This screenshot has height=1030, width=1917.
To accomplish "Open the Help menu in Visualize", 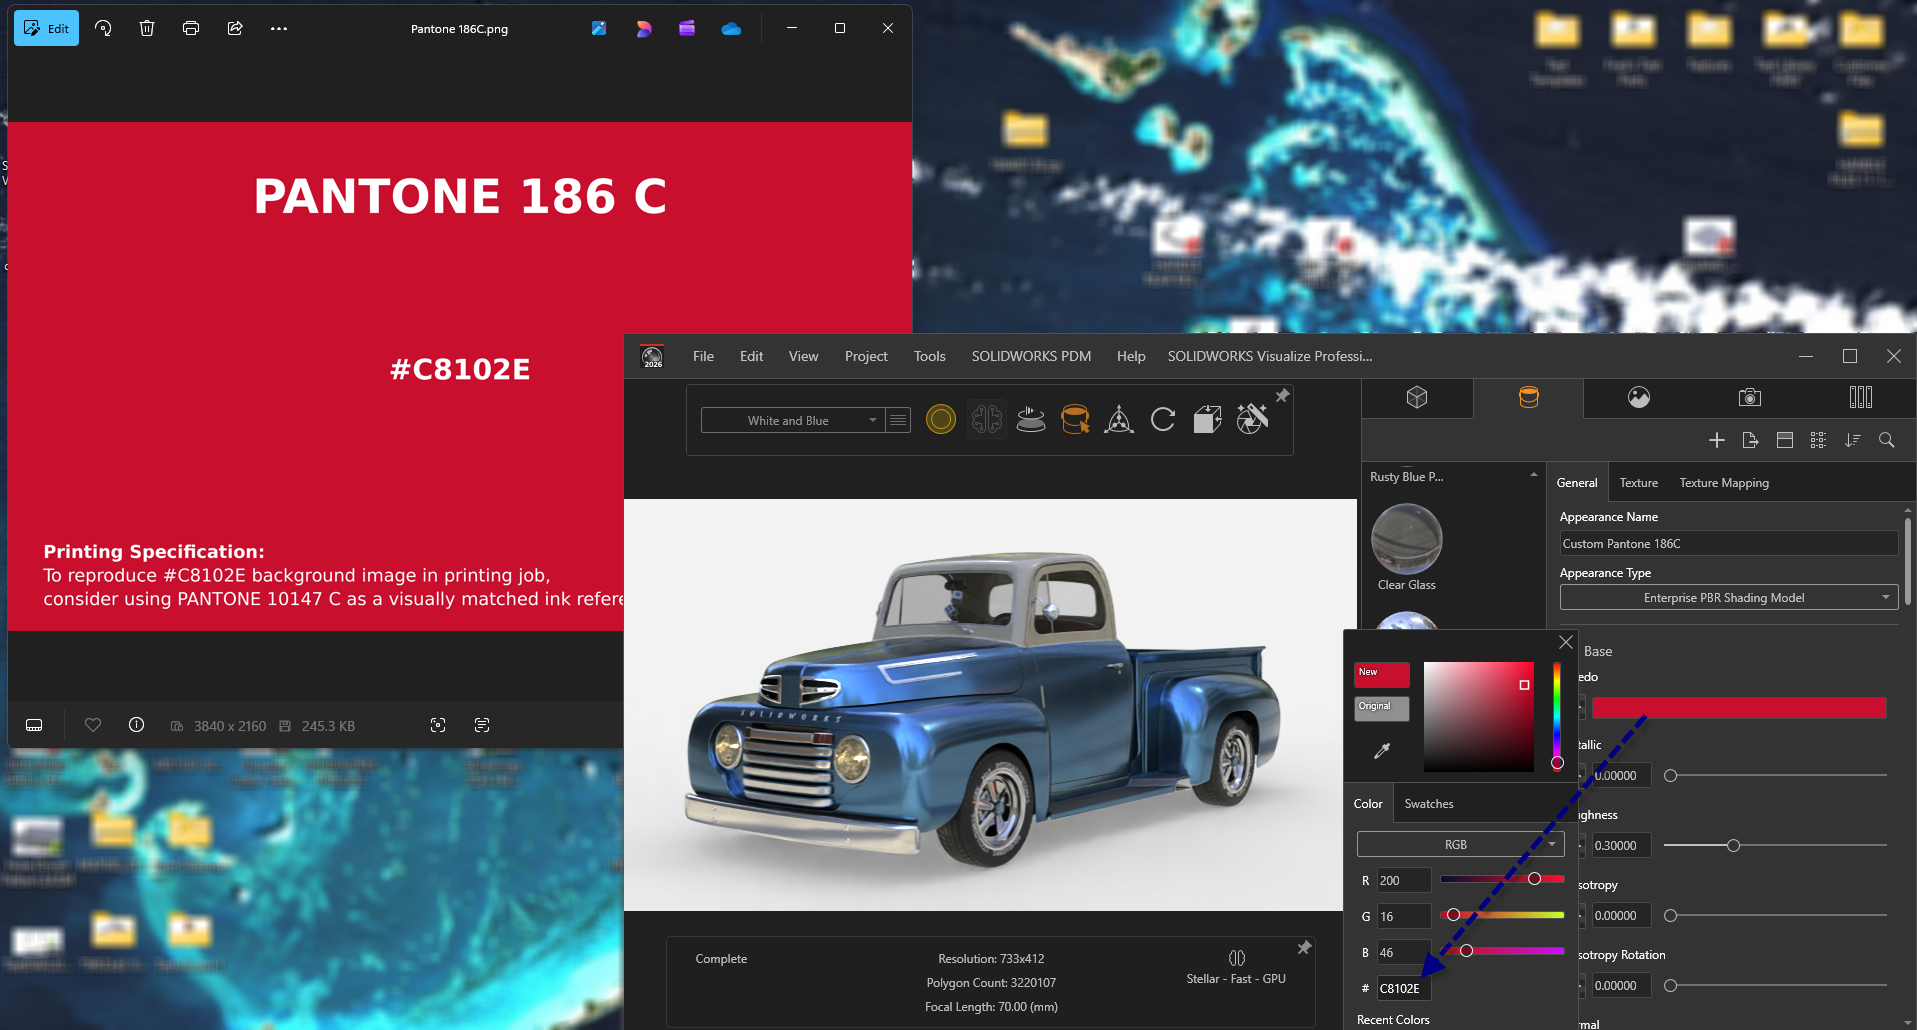I will pyautogui.click(x=1131, y=356).
